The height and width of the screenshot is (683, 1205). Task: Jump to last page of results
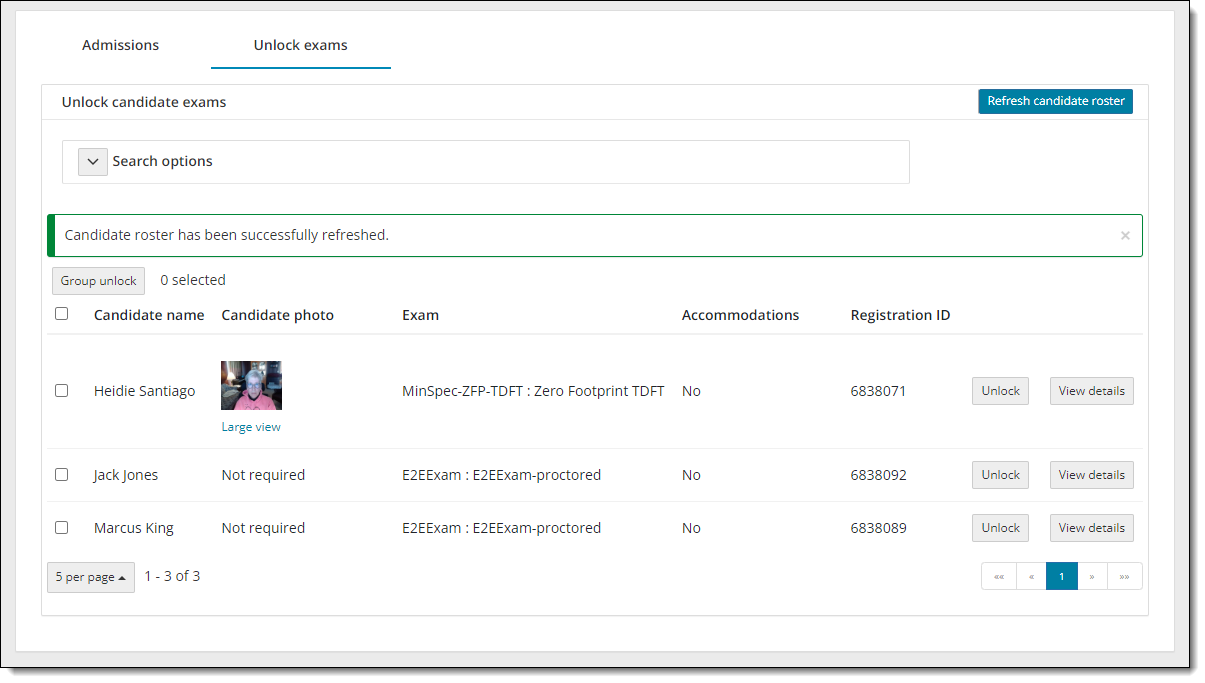click(1124, 577)
